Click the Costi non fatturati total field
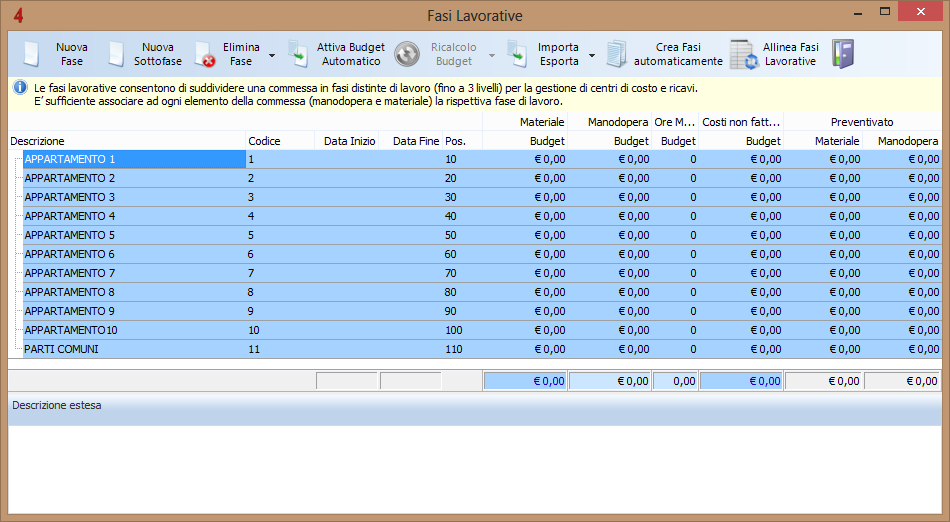Viewport: 950px width, 522px height. (742, 381)
